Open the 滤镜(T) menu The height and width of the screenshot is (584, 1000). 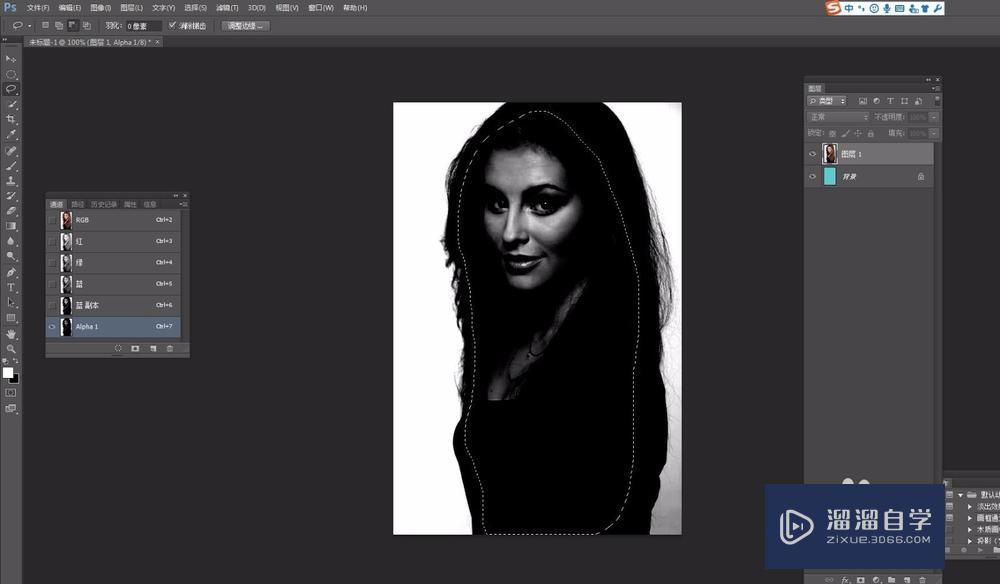click(x=227, y=8)
